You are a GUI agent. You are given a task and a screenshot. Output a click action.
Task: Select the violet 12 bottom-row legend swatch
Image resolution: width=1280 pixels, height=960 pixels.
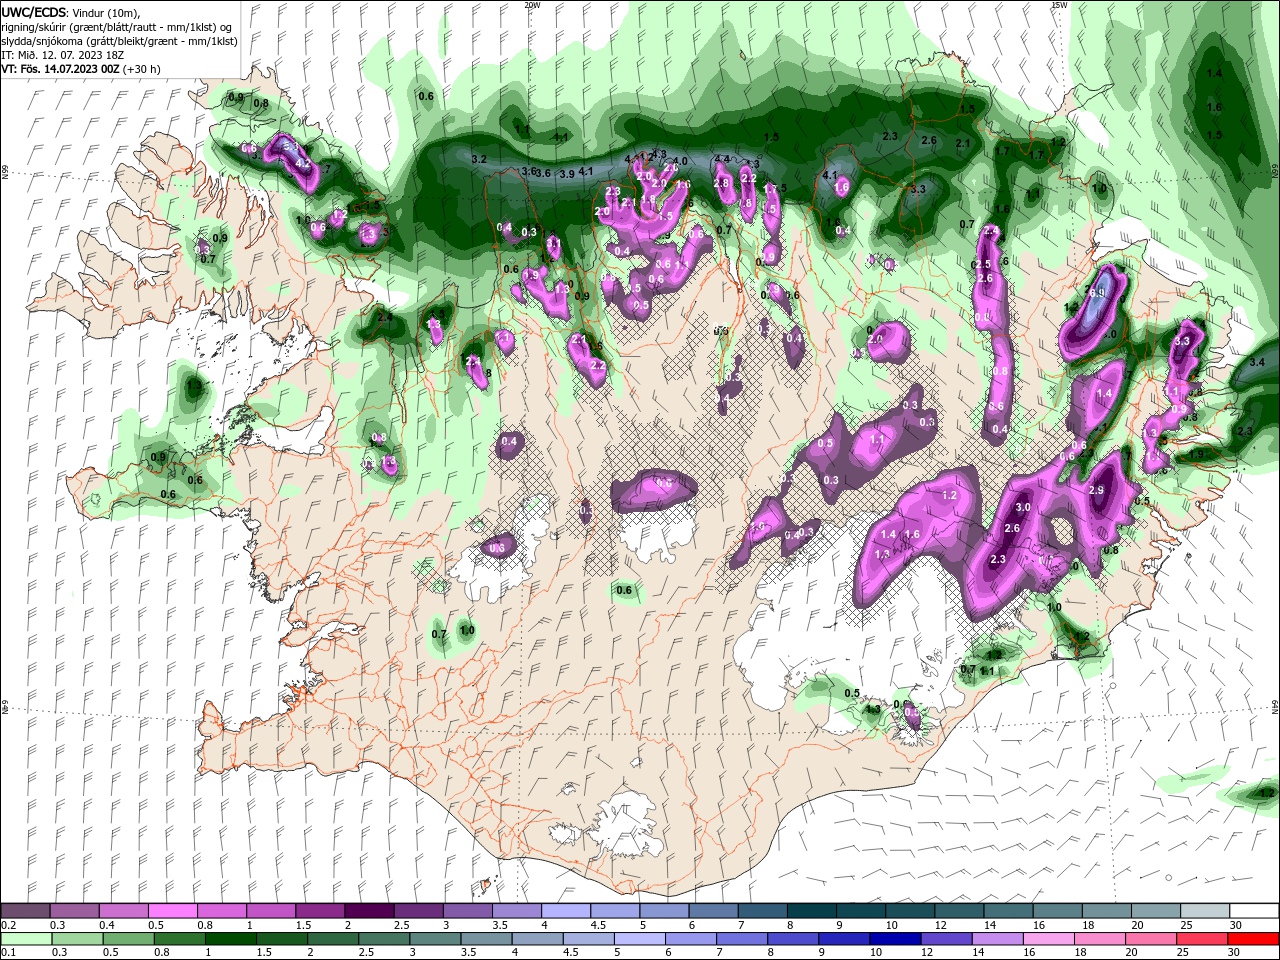[946, 938]
